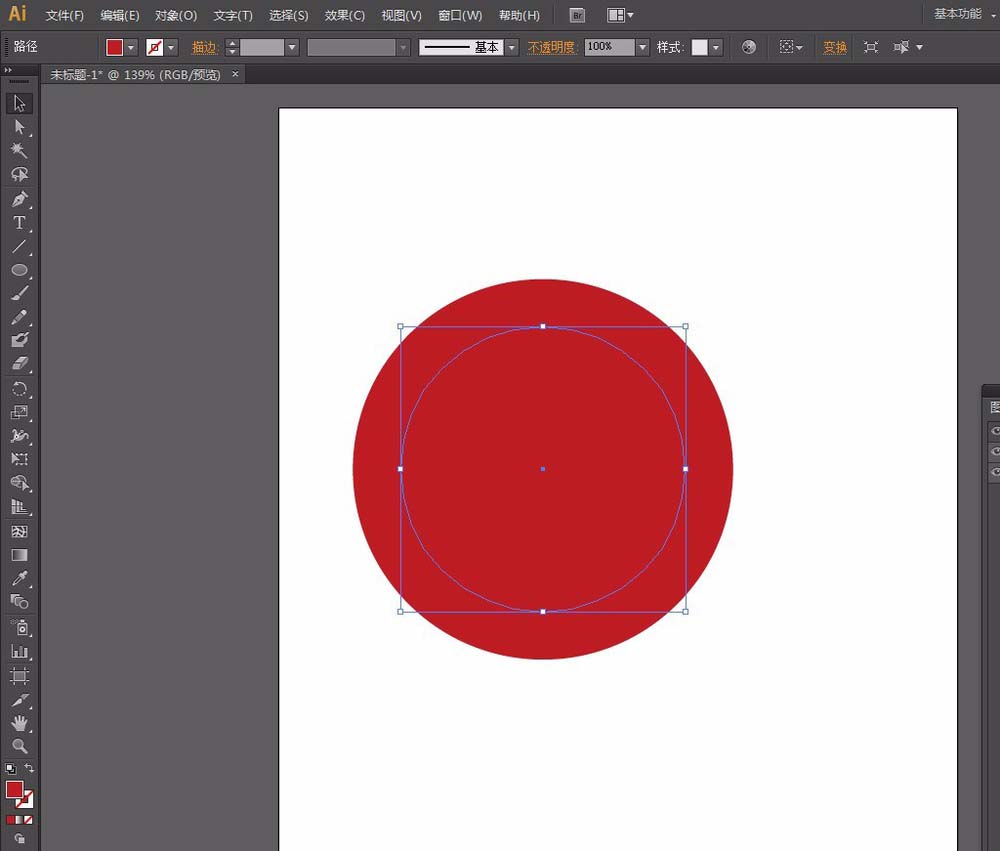Select the Direct Selection tool (white arrow)

[19, 127]
